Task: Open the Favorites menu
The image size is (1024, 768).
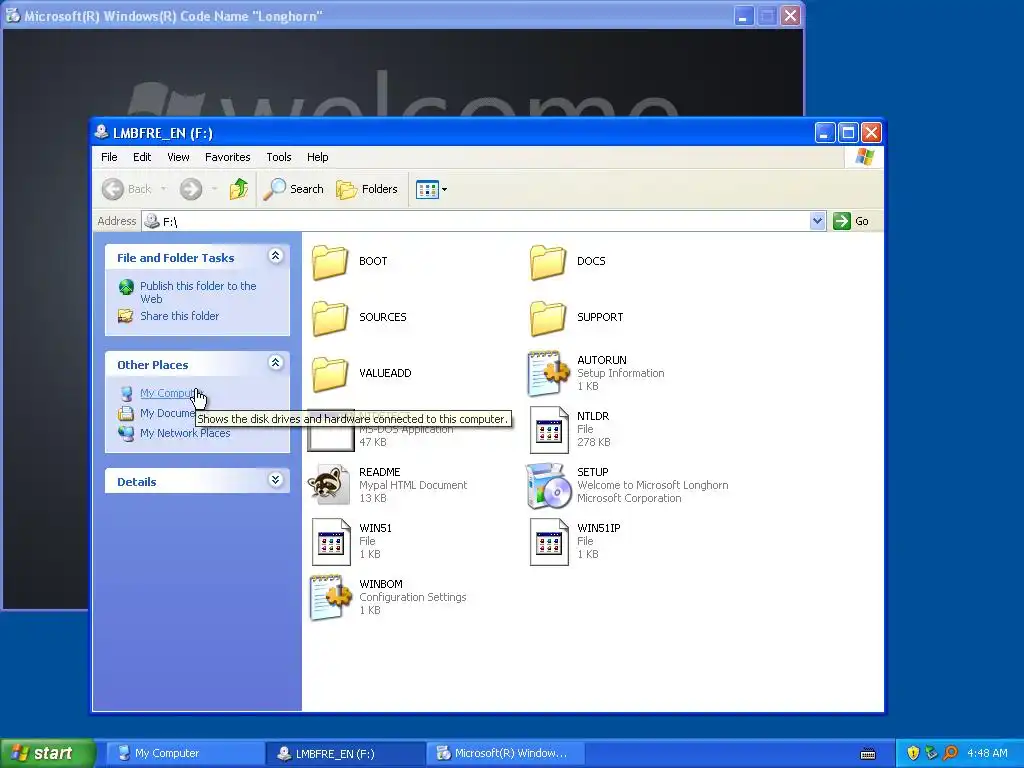Action: point(227,157)
